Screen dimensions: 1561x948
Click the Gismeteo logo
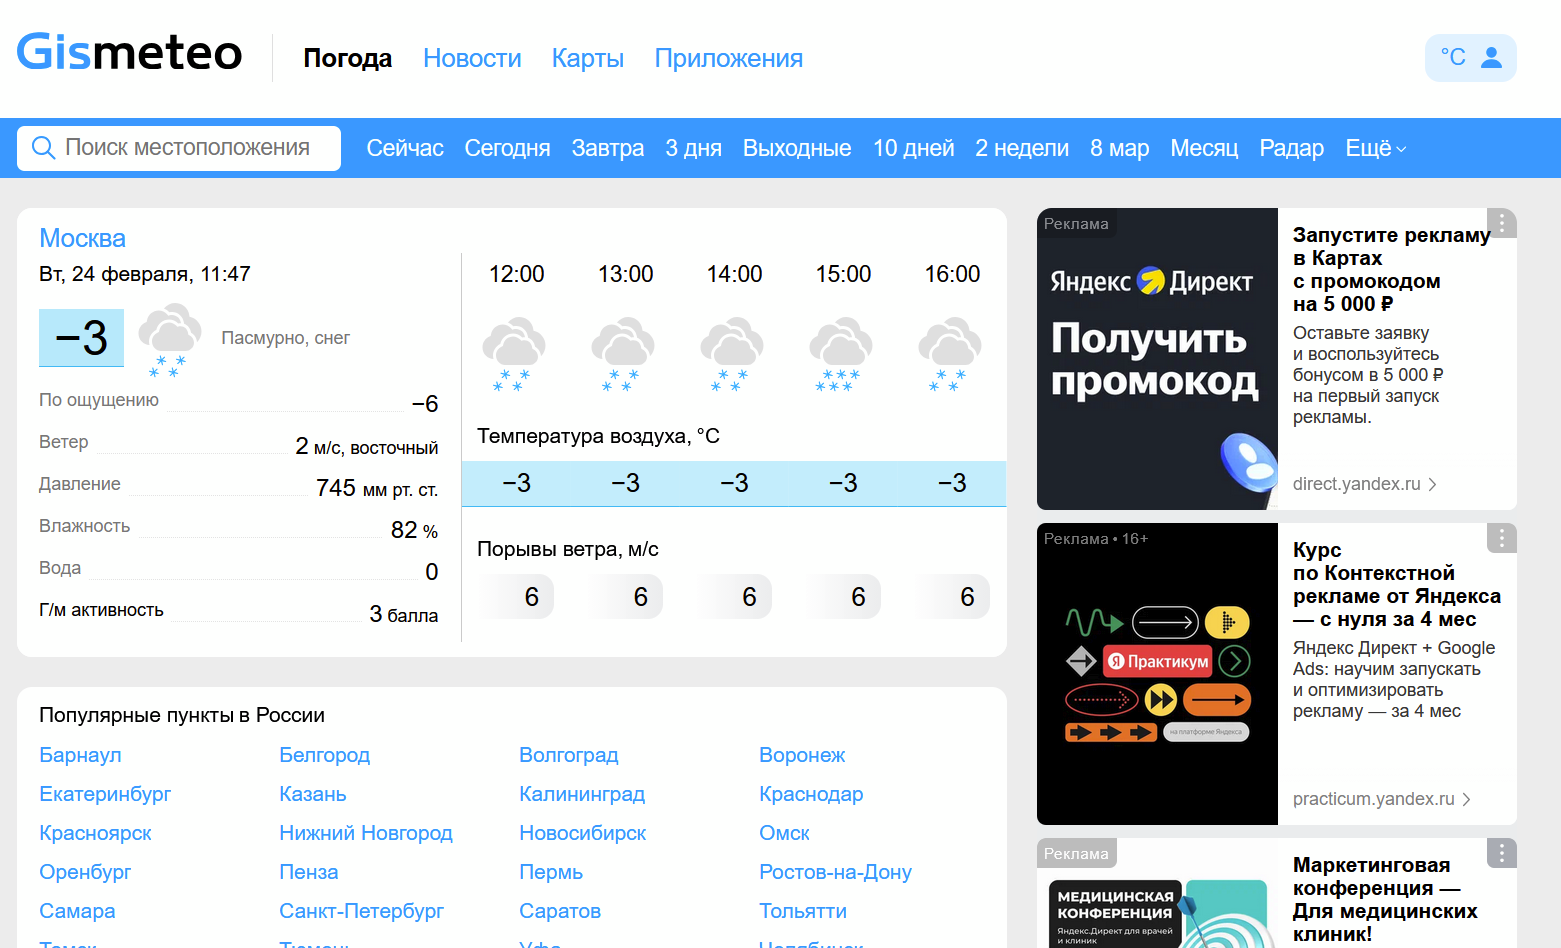click(x=129, y=53)
